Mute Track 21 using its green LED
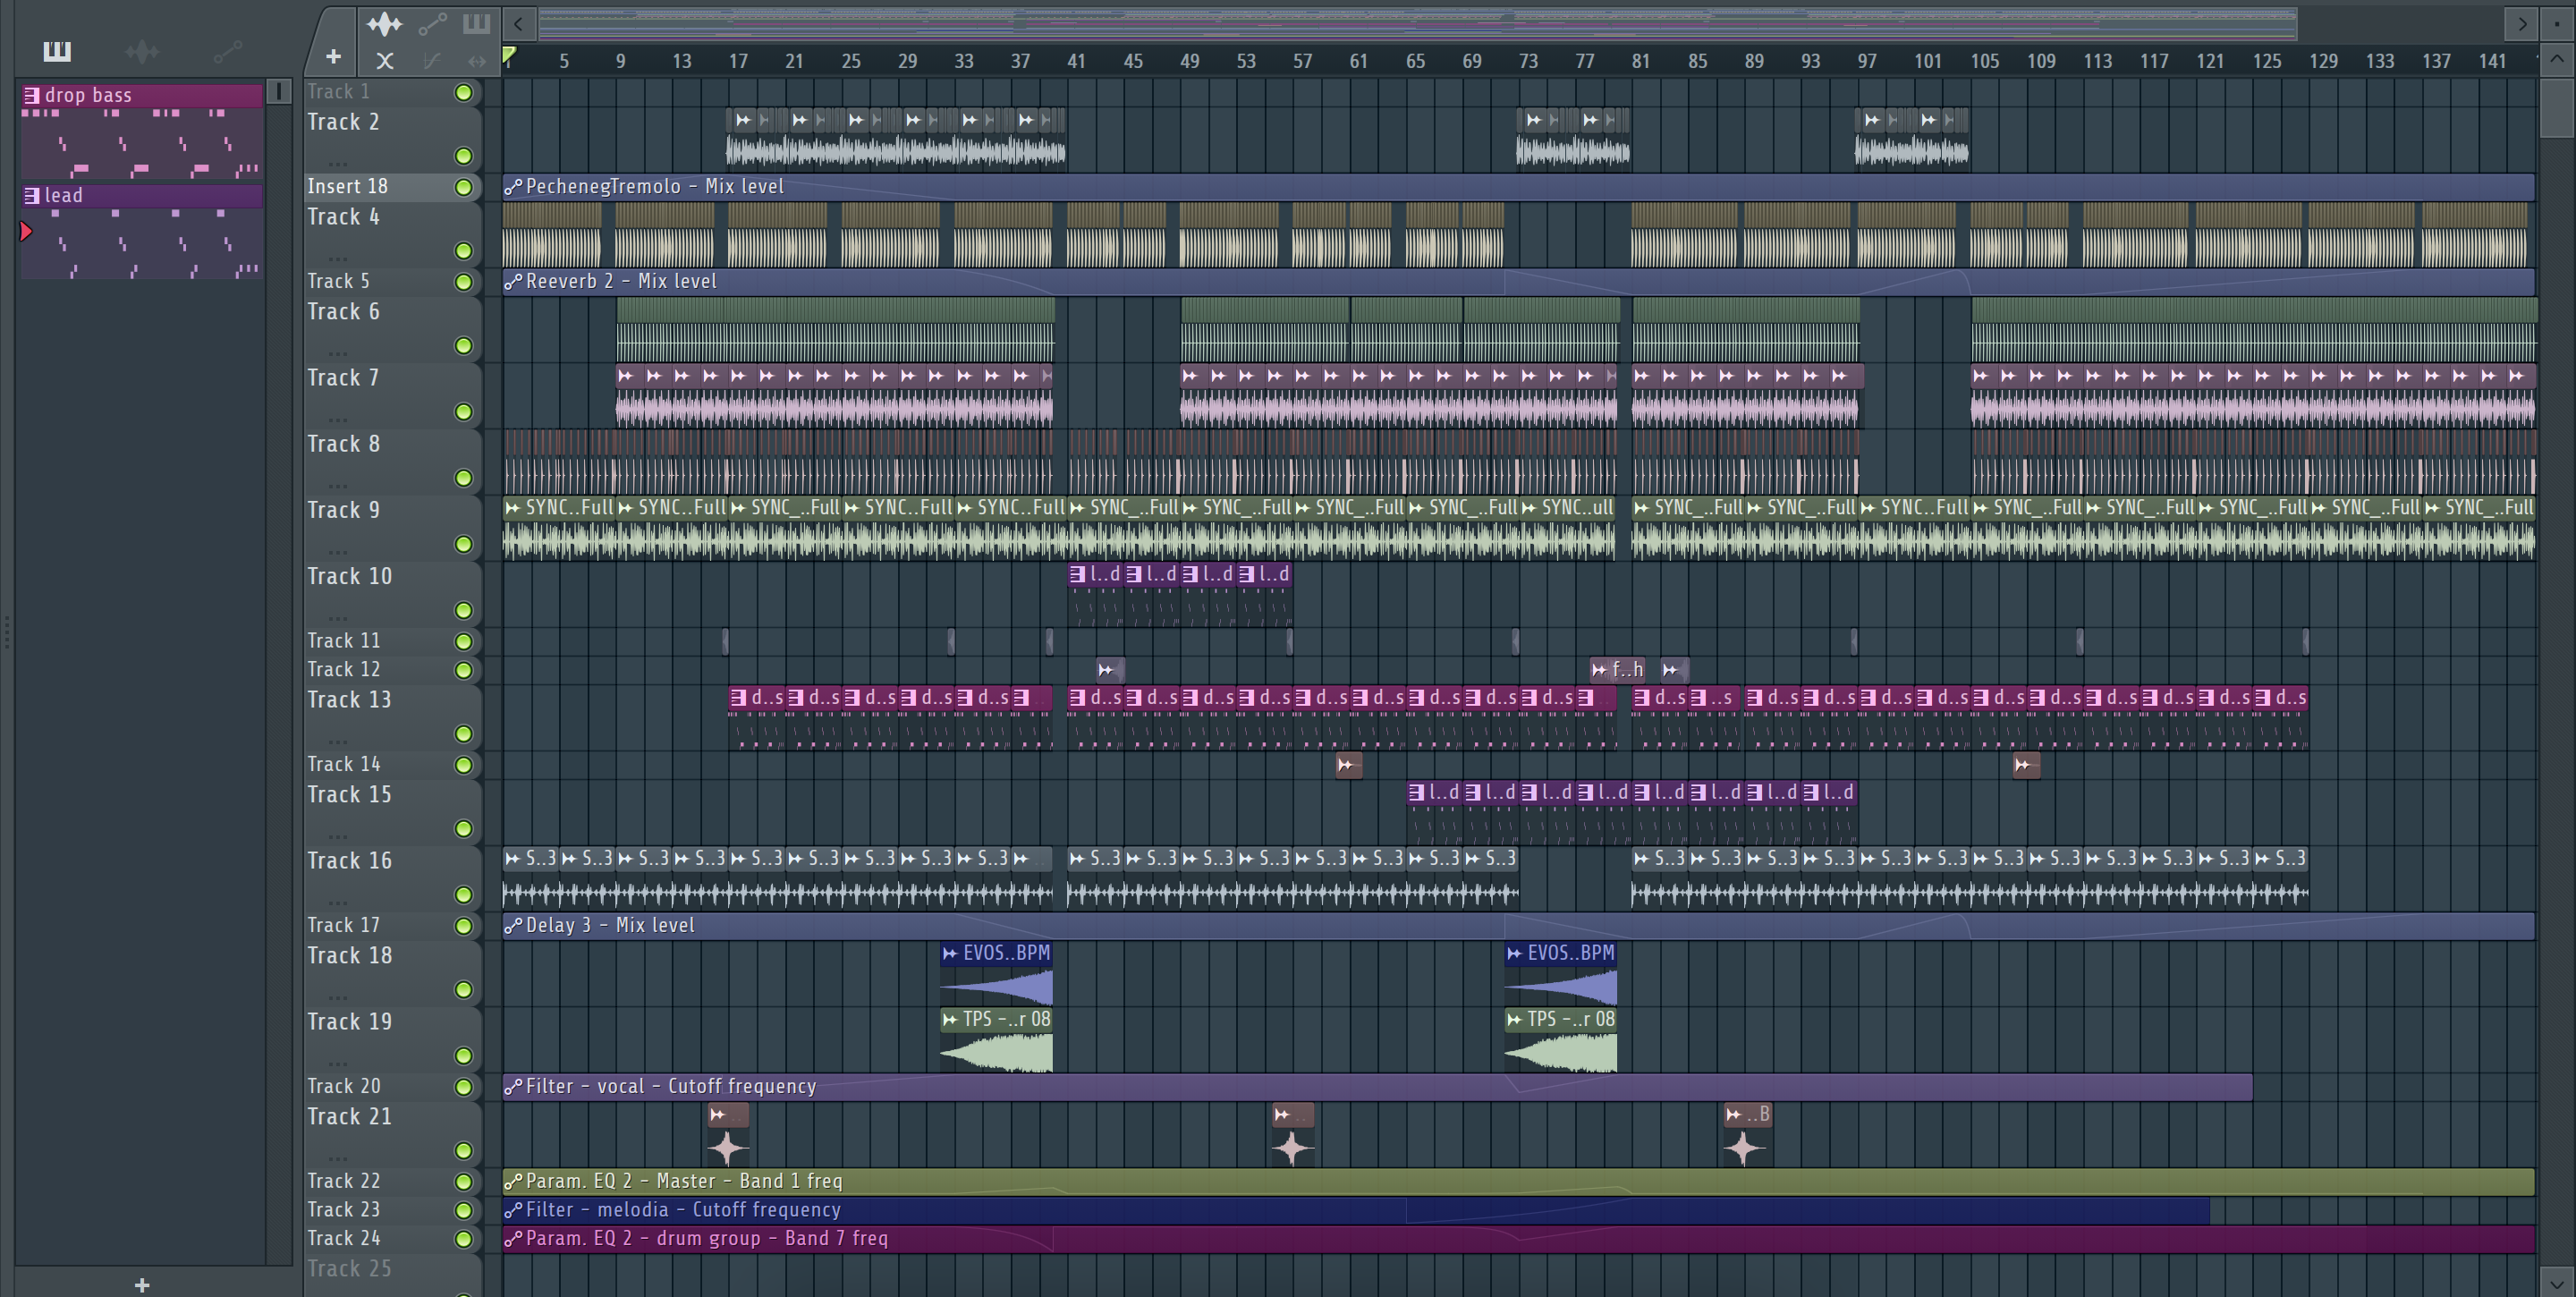2576x1297 pixels. [x=463, y=1151]
